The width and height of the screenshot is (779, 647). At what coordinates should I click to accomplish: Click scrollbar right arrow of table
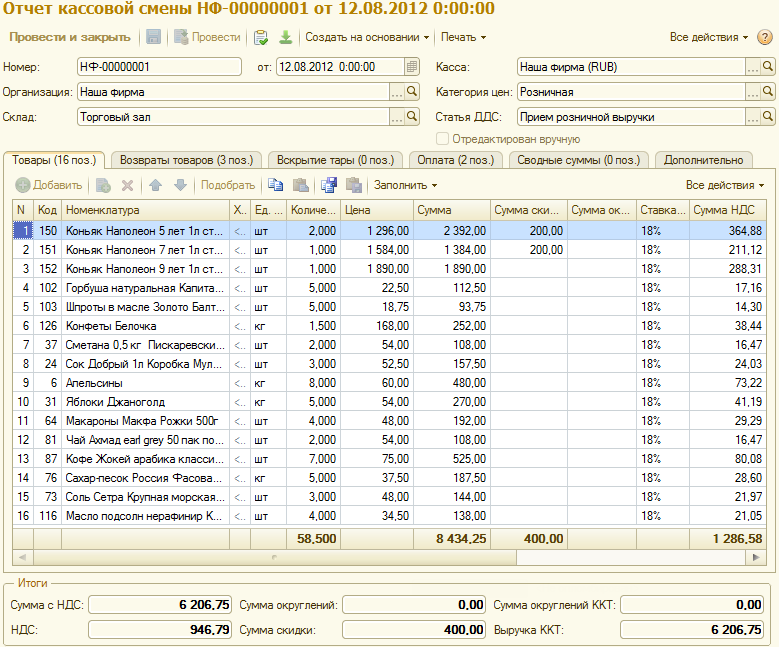tap(756, 558)
